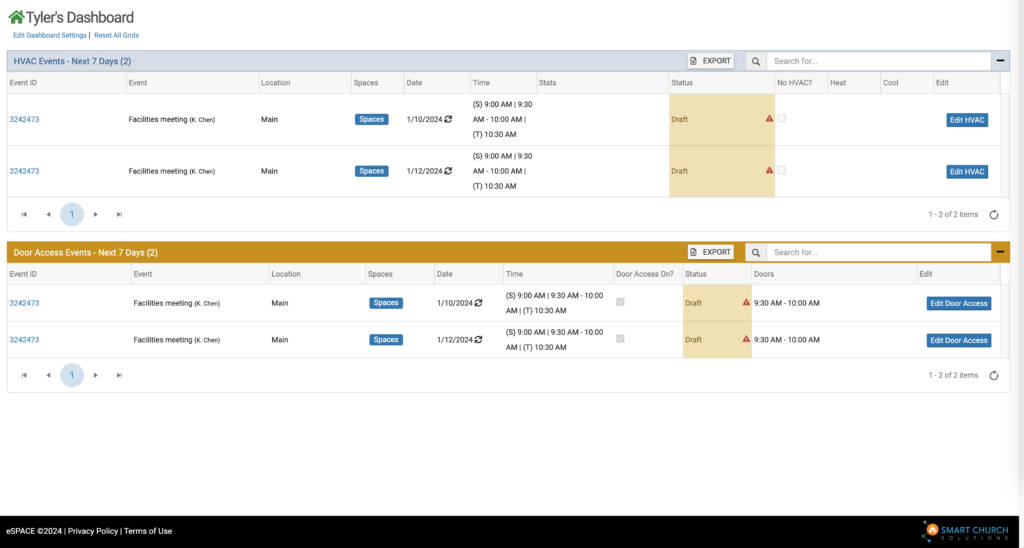The width and height of the screenshot is (1024, 548).
Task: Go to next page in Door Access pager
Action: (x=95, y=375)
